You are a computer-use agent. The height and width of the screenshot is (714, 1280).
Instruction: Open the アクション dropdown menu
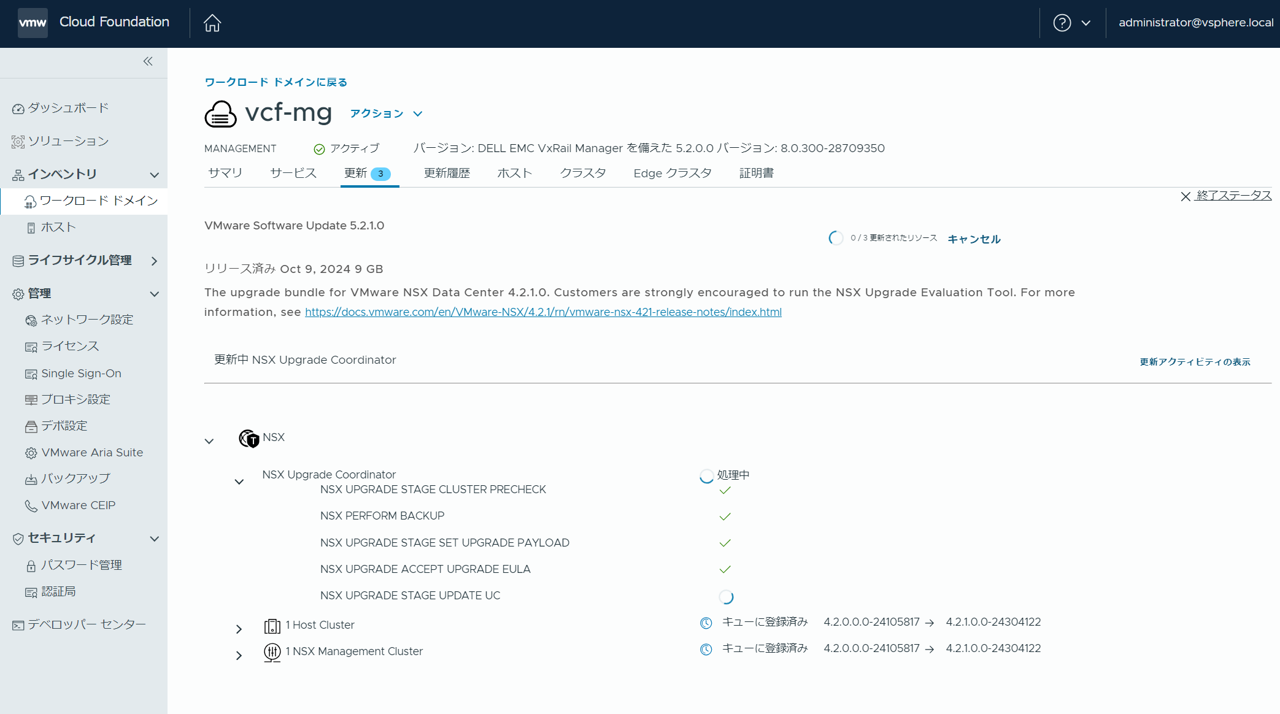[386, 114]
